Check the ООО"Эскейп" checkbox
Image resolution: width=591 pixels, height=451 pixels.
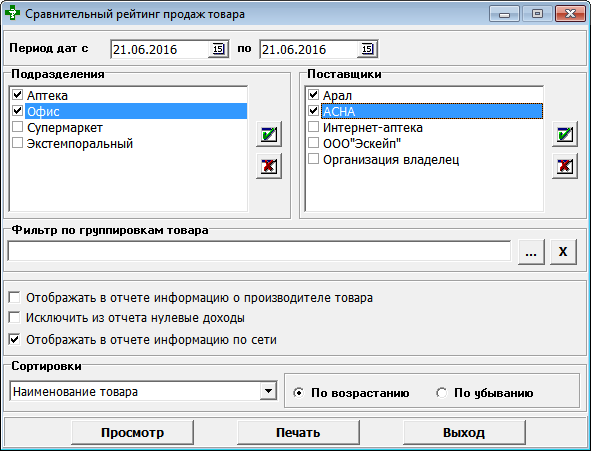[x=313, y=143]
